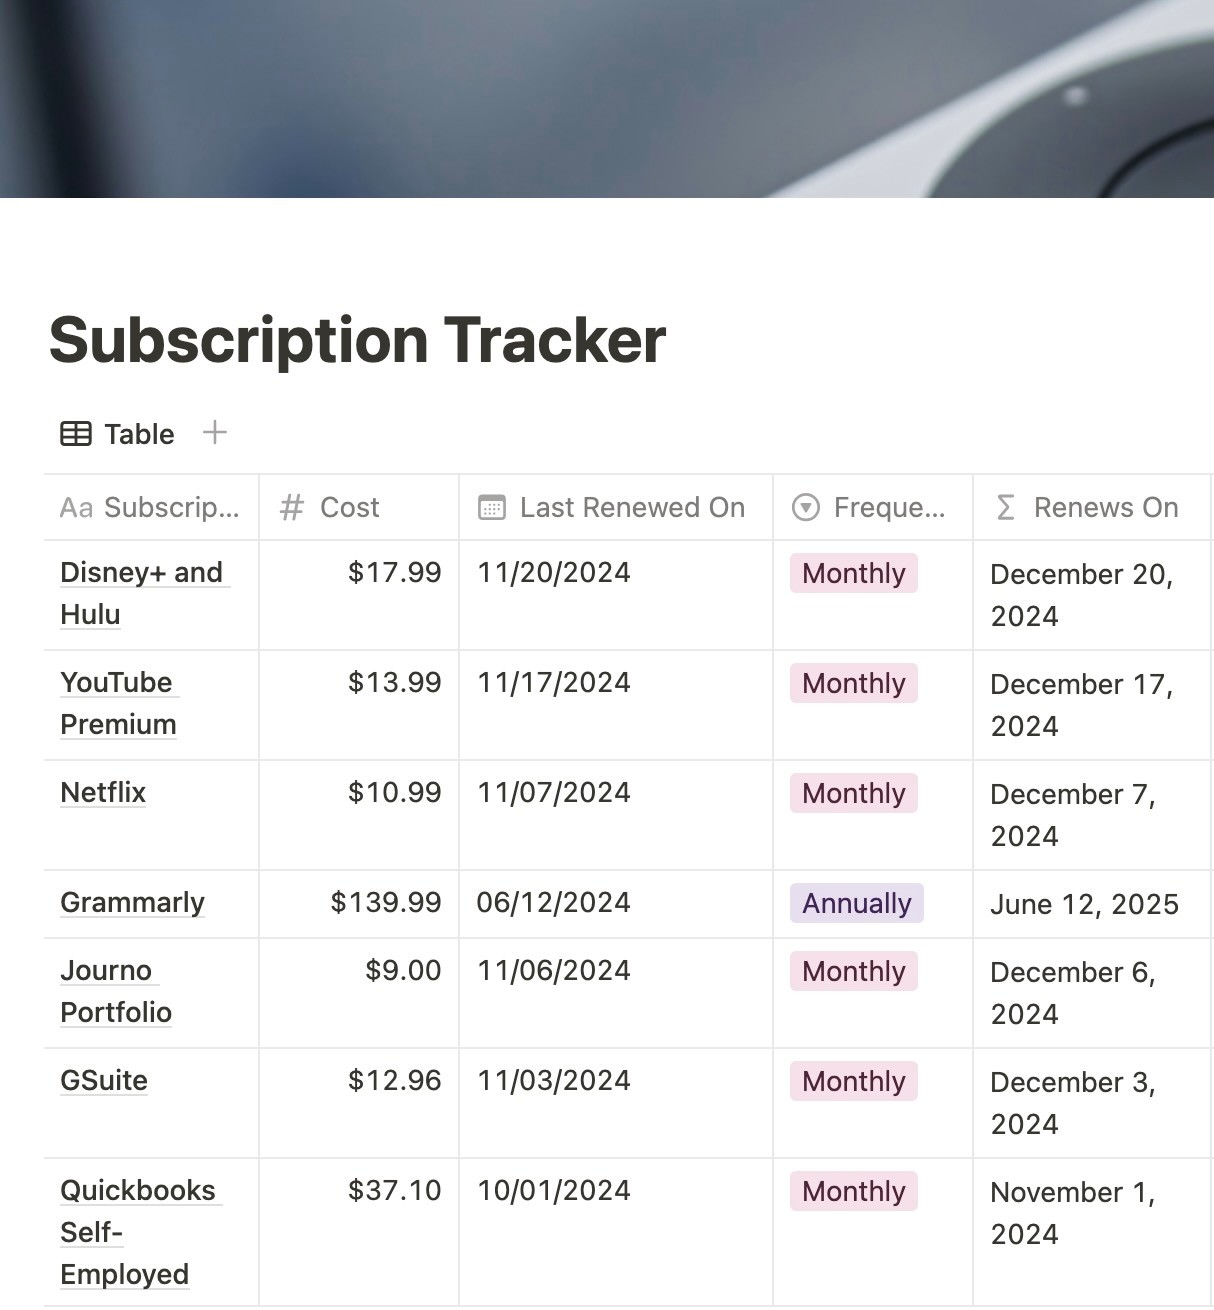This screenshot has width=1214, height=1310.
Task: Select the $12.96 cost cell
Action: [x=359, y=1104]
